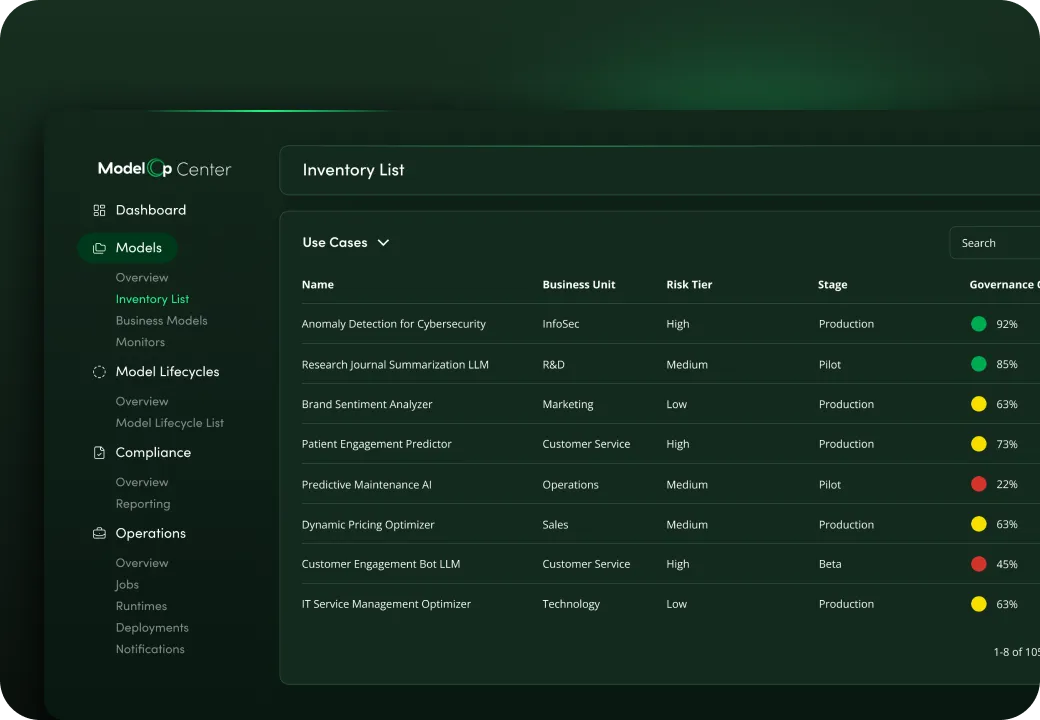Sort by Name column header
The height and width of the screenshot is (720, 1040).
(x=318, y=284)
